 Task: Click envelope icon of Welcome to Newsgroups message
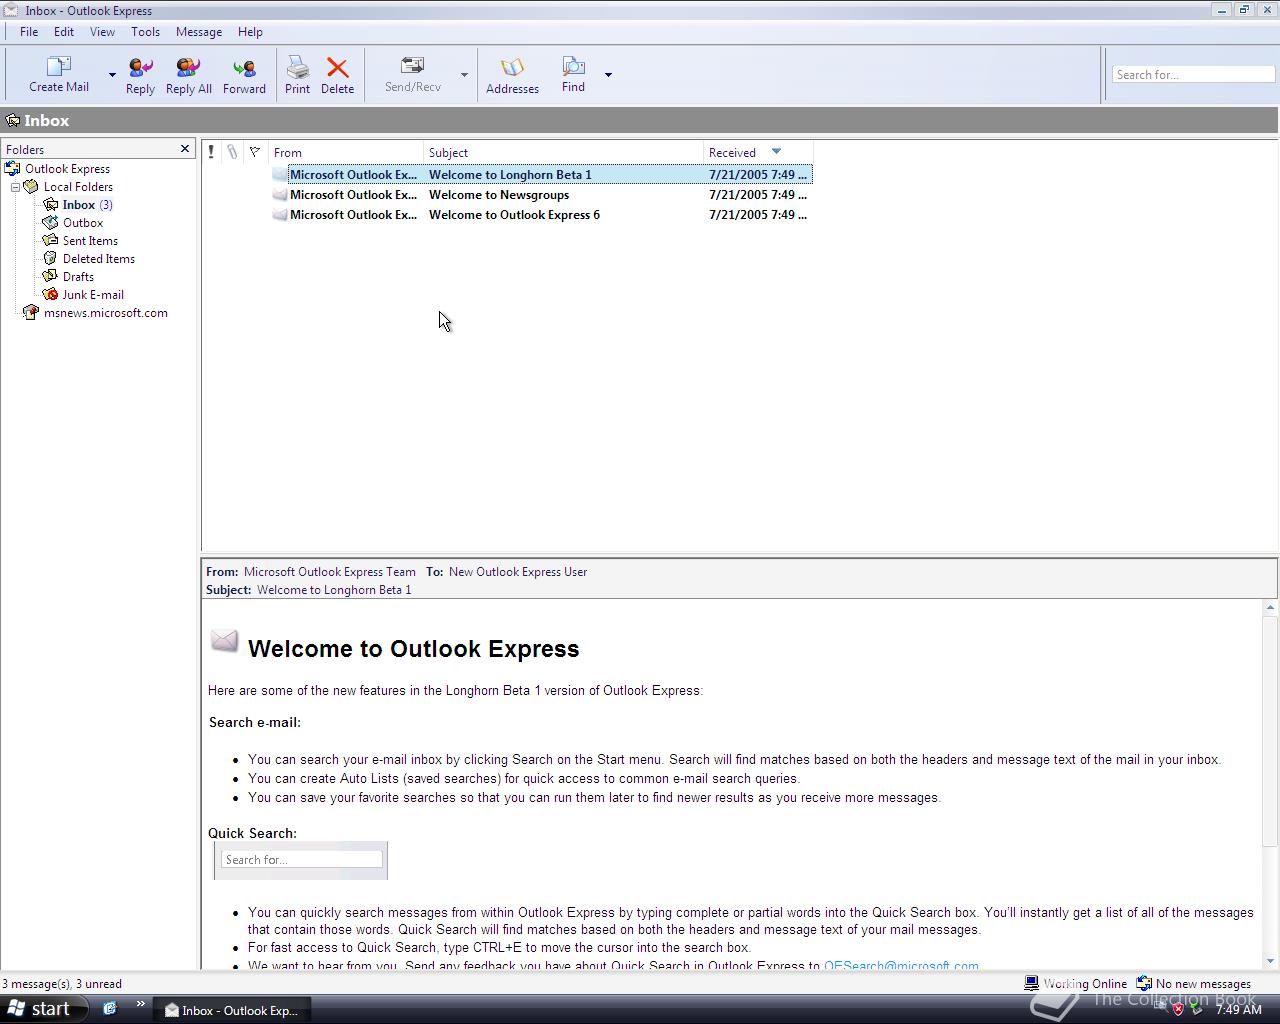[x=280, y=195]
